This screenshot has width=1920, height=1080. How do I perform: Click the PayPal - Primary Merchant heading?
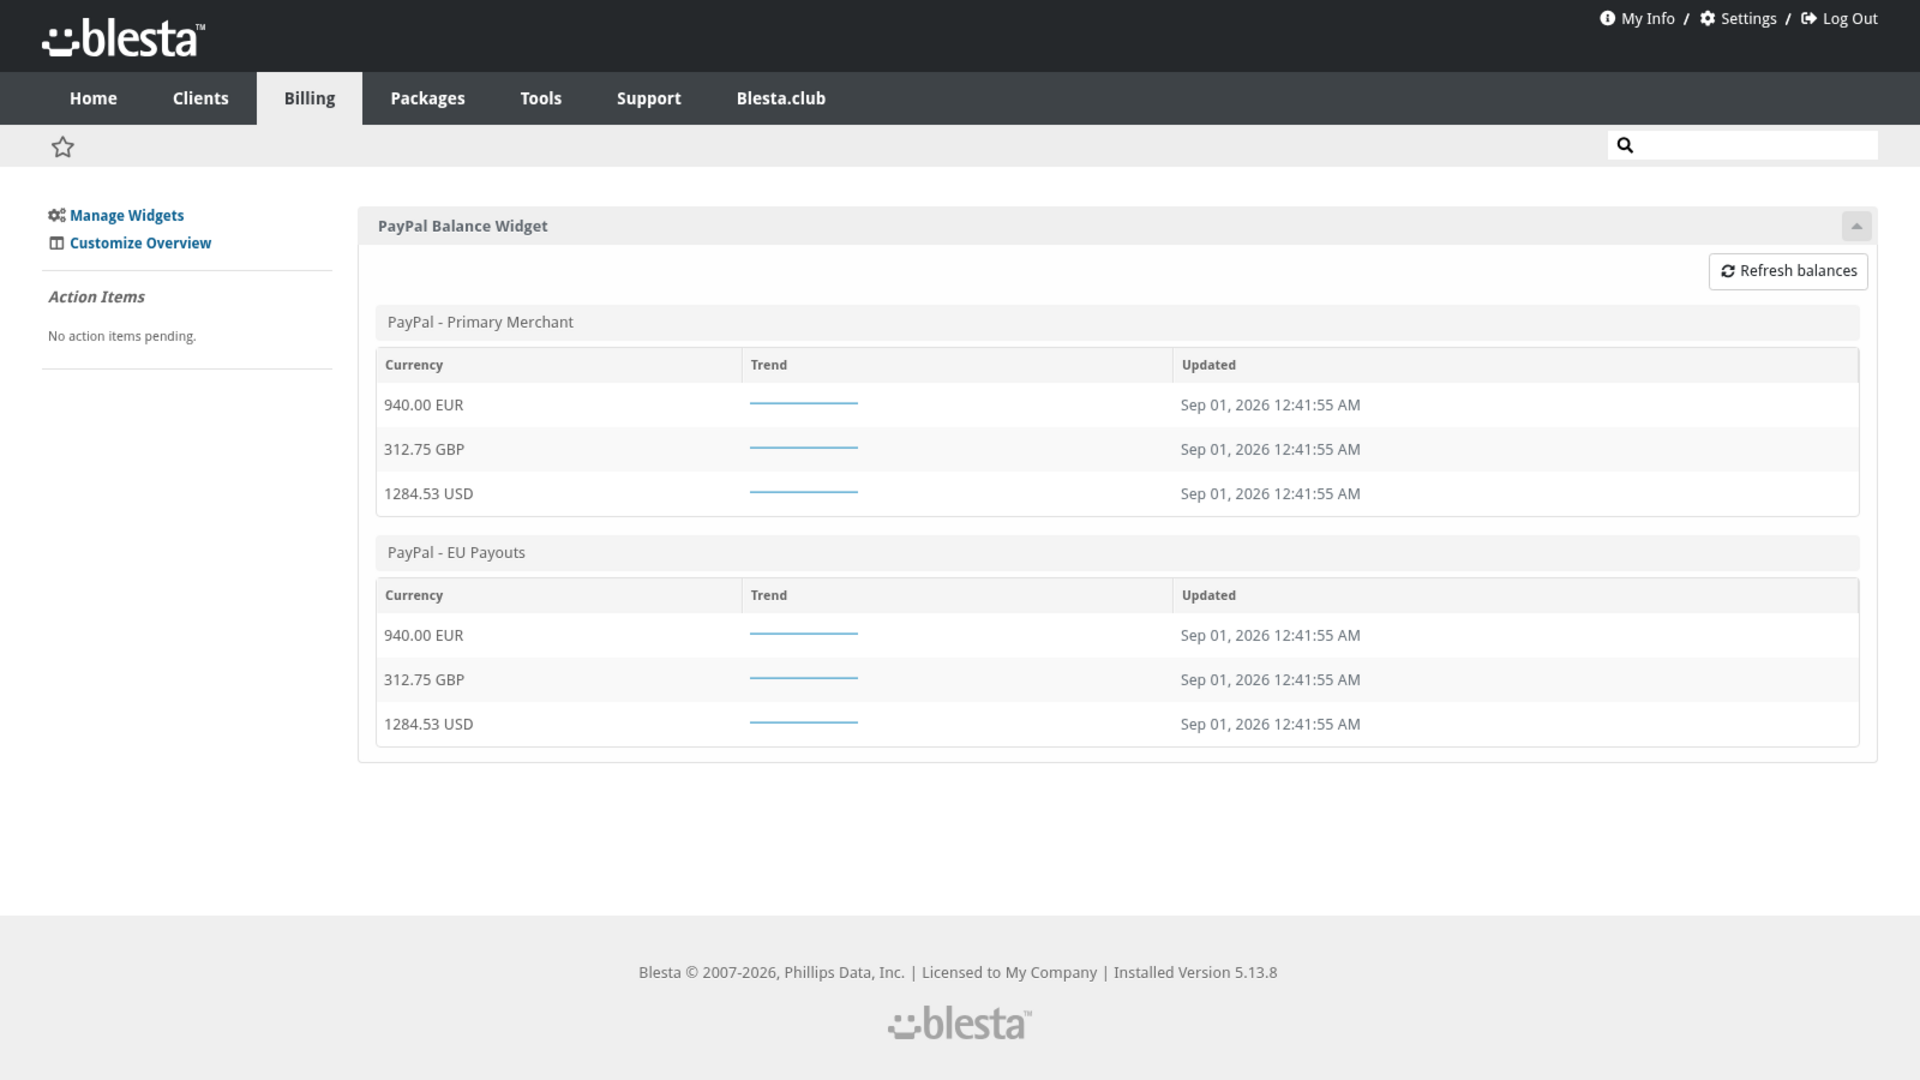480,322
